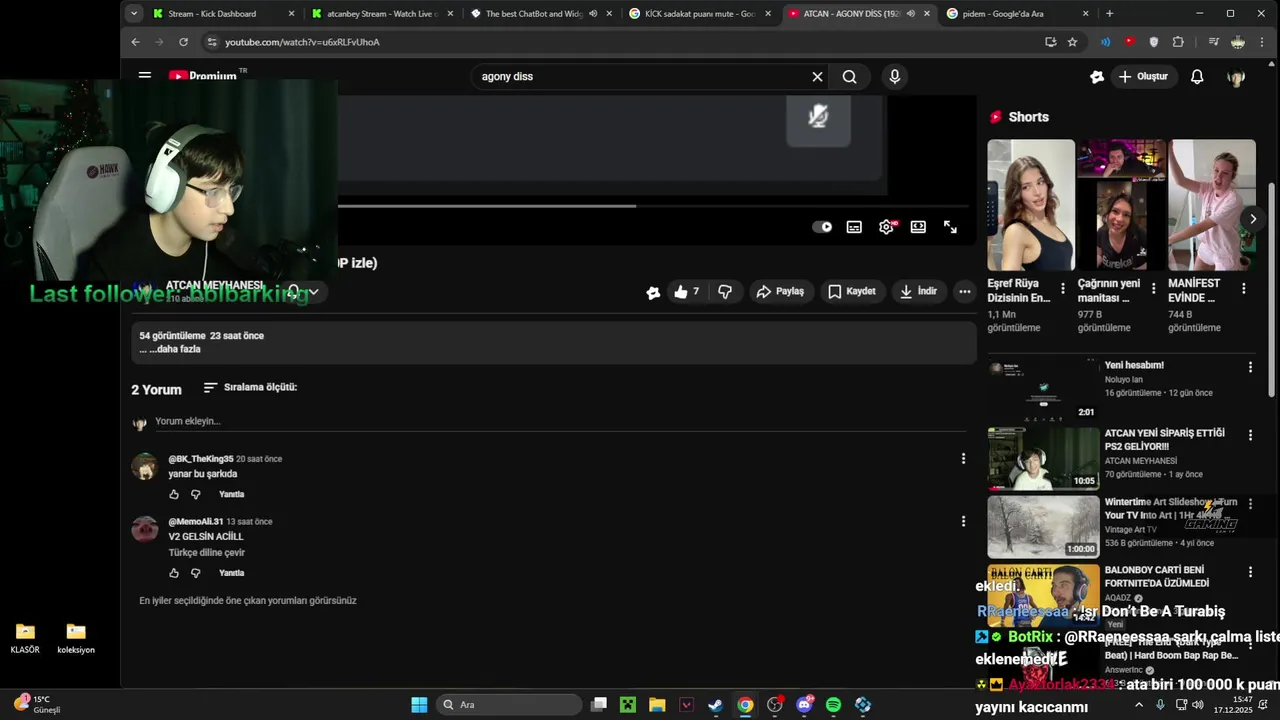Switch to "pidem - Google'da Ara" tab
This screenshot has height=720, width=1280.
coord(1017,13)
